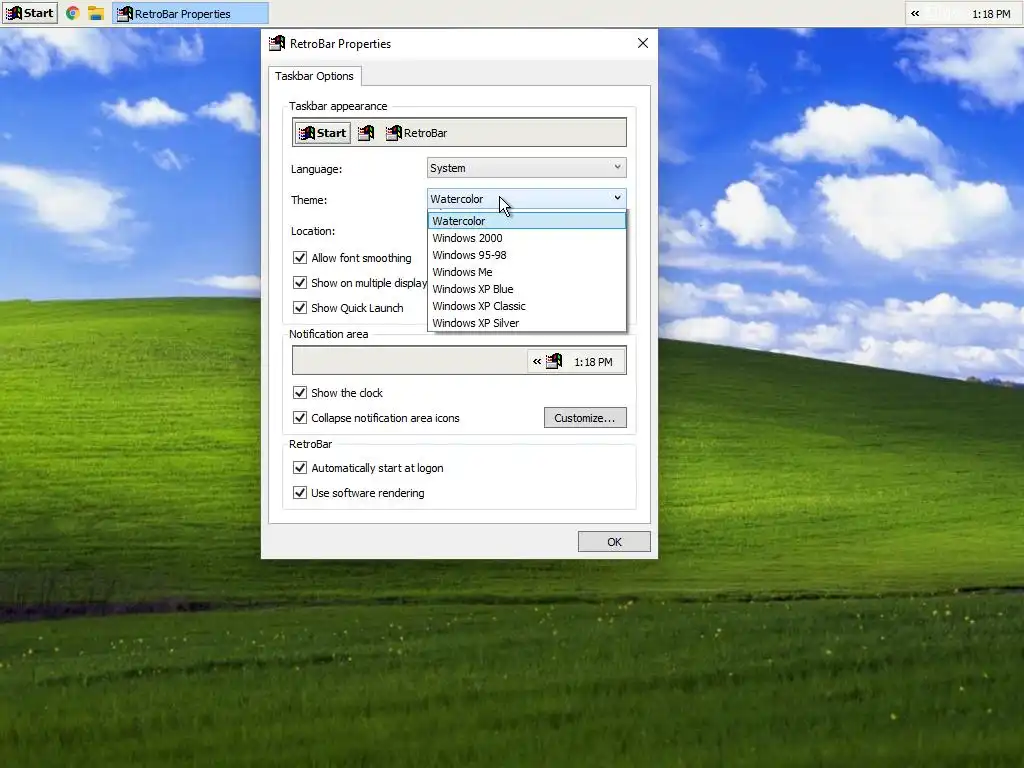This screenshot has height=768, width=1024.
Task: Toggle Show Quick Launch checkbox
Action: 300,307
